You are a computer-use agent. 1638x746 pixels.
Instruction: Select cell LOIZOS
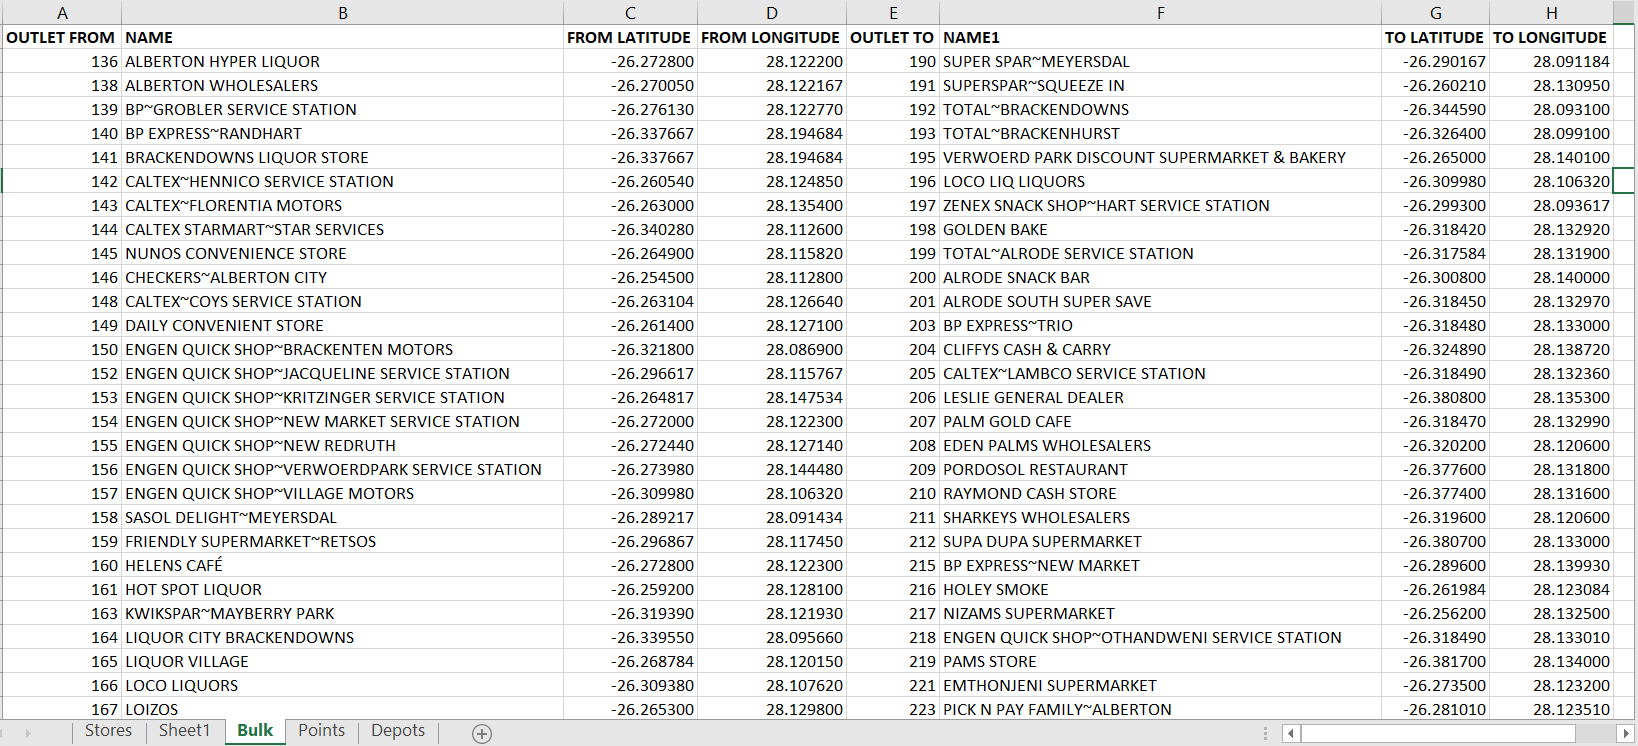click(343, 709)
